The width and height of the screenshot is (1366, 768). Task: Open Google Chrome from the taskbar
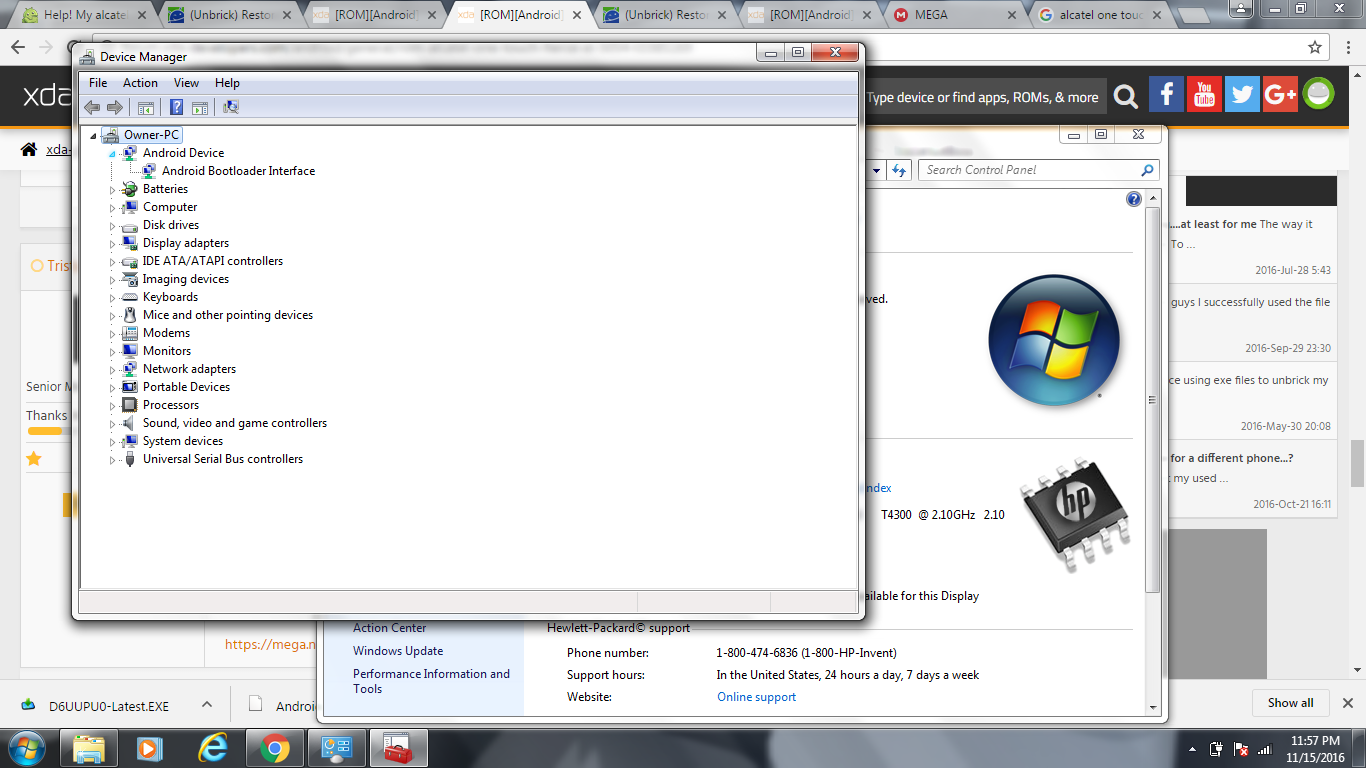pos(275,747)
